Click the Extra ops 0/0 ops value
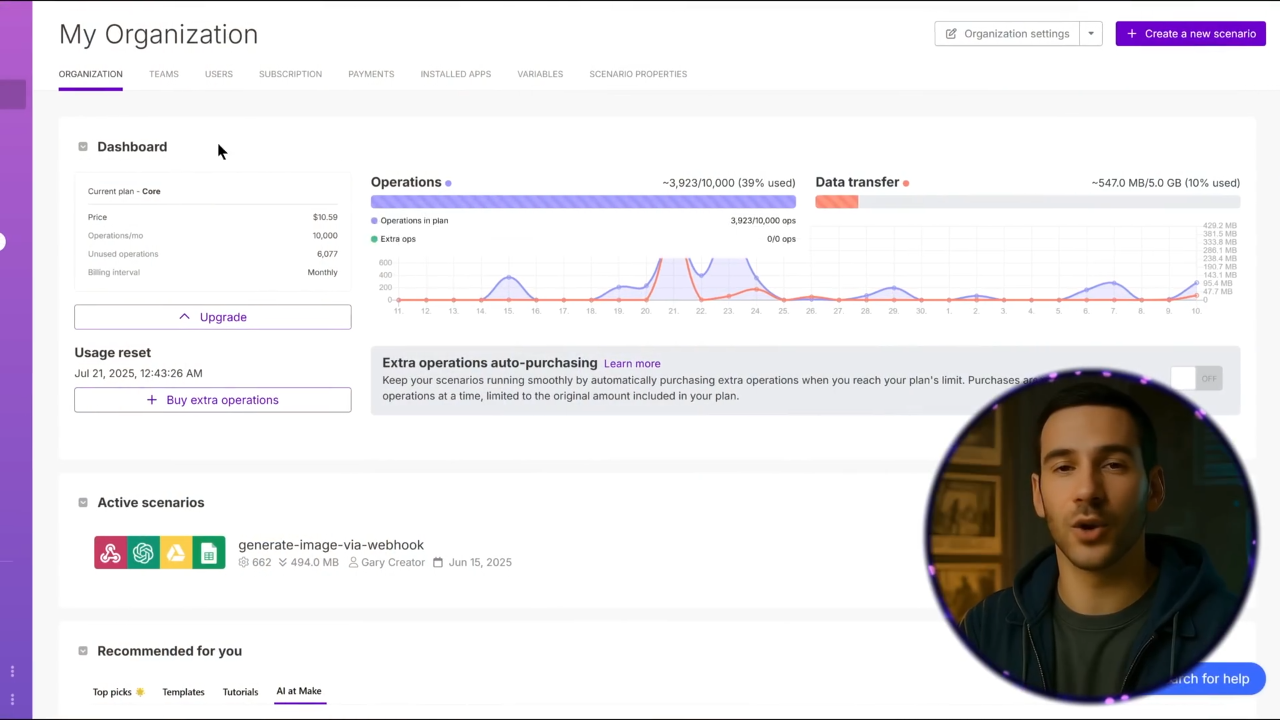This screenshot has width=1280, height=720. point(781,239)
